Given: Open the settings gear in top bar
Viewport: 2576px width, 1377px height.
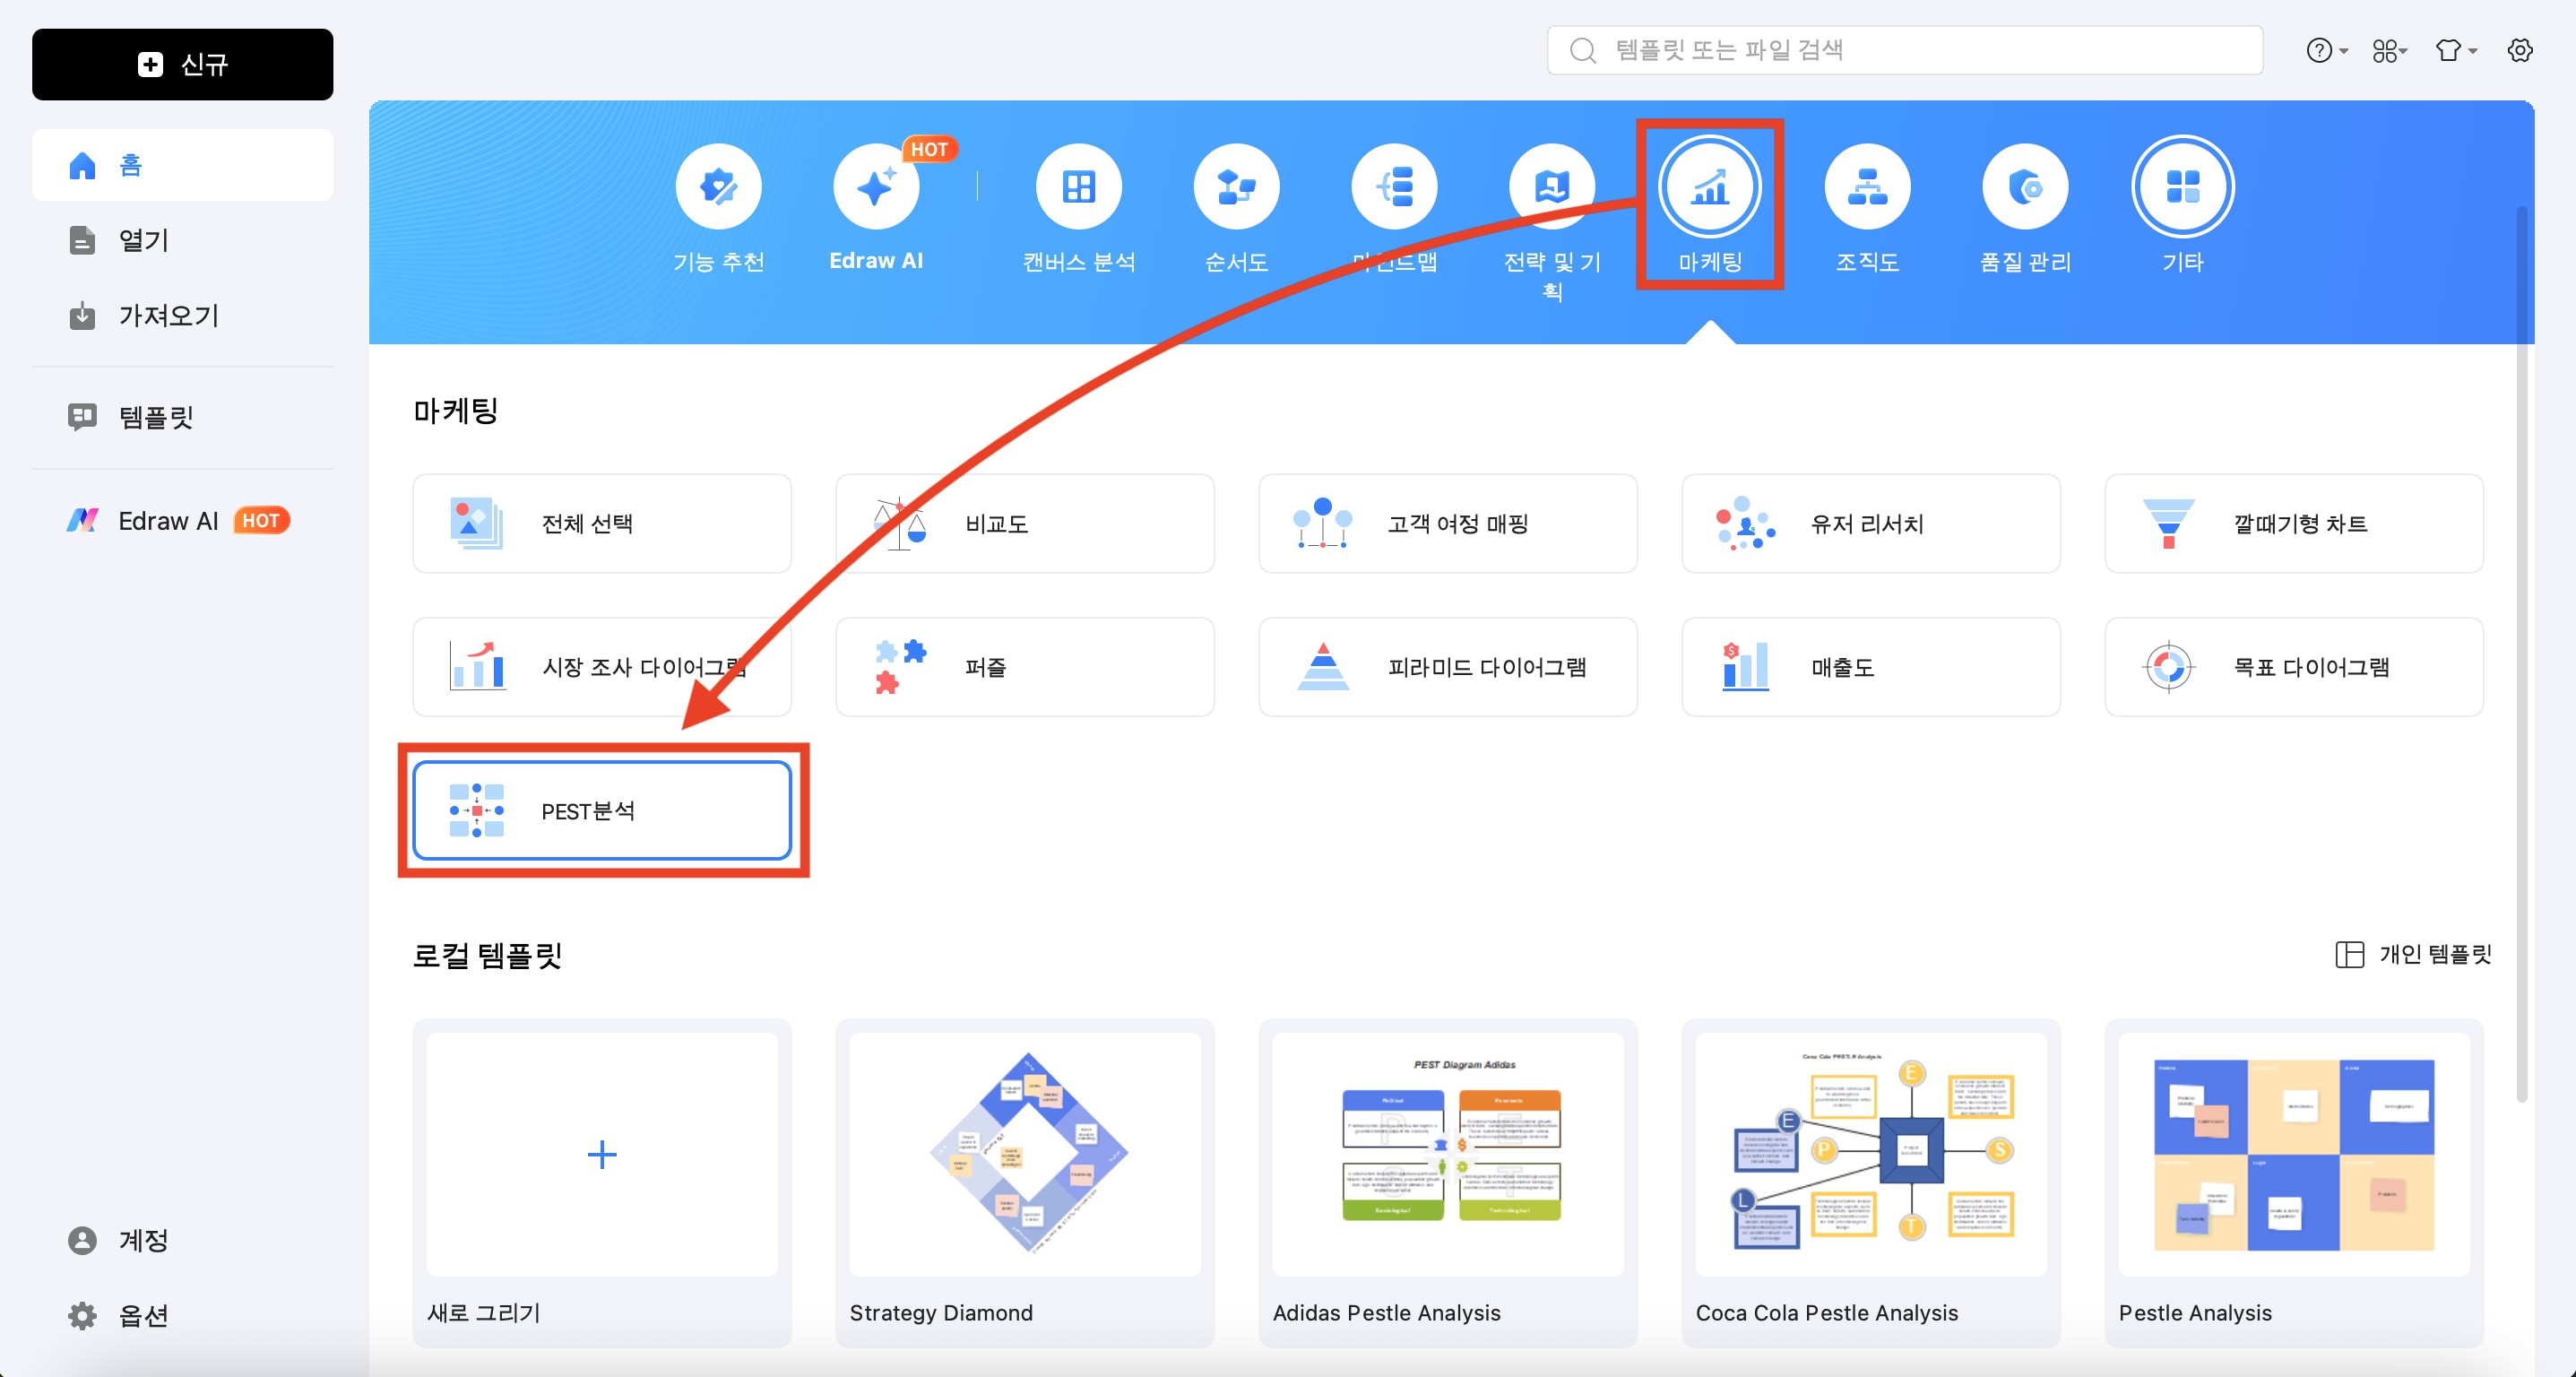Looking at the screenshot, I should click(x=2519, y=50).
